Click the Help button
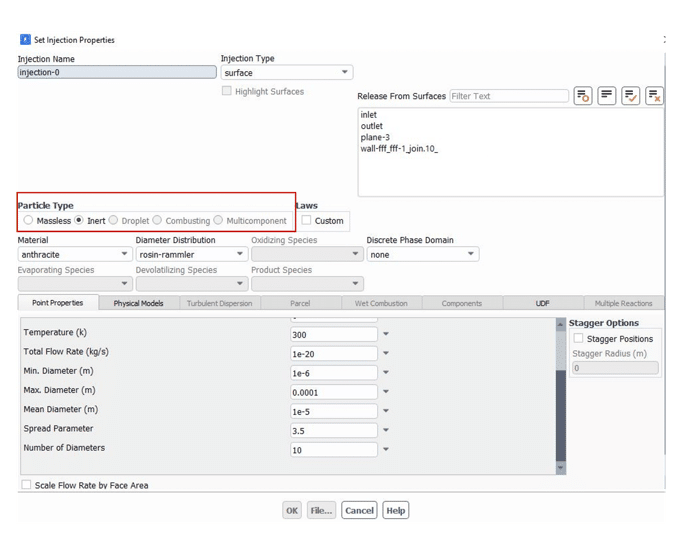The width and height of the screenshot is (689, 540). coord(396,510)
